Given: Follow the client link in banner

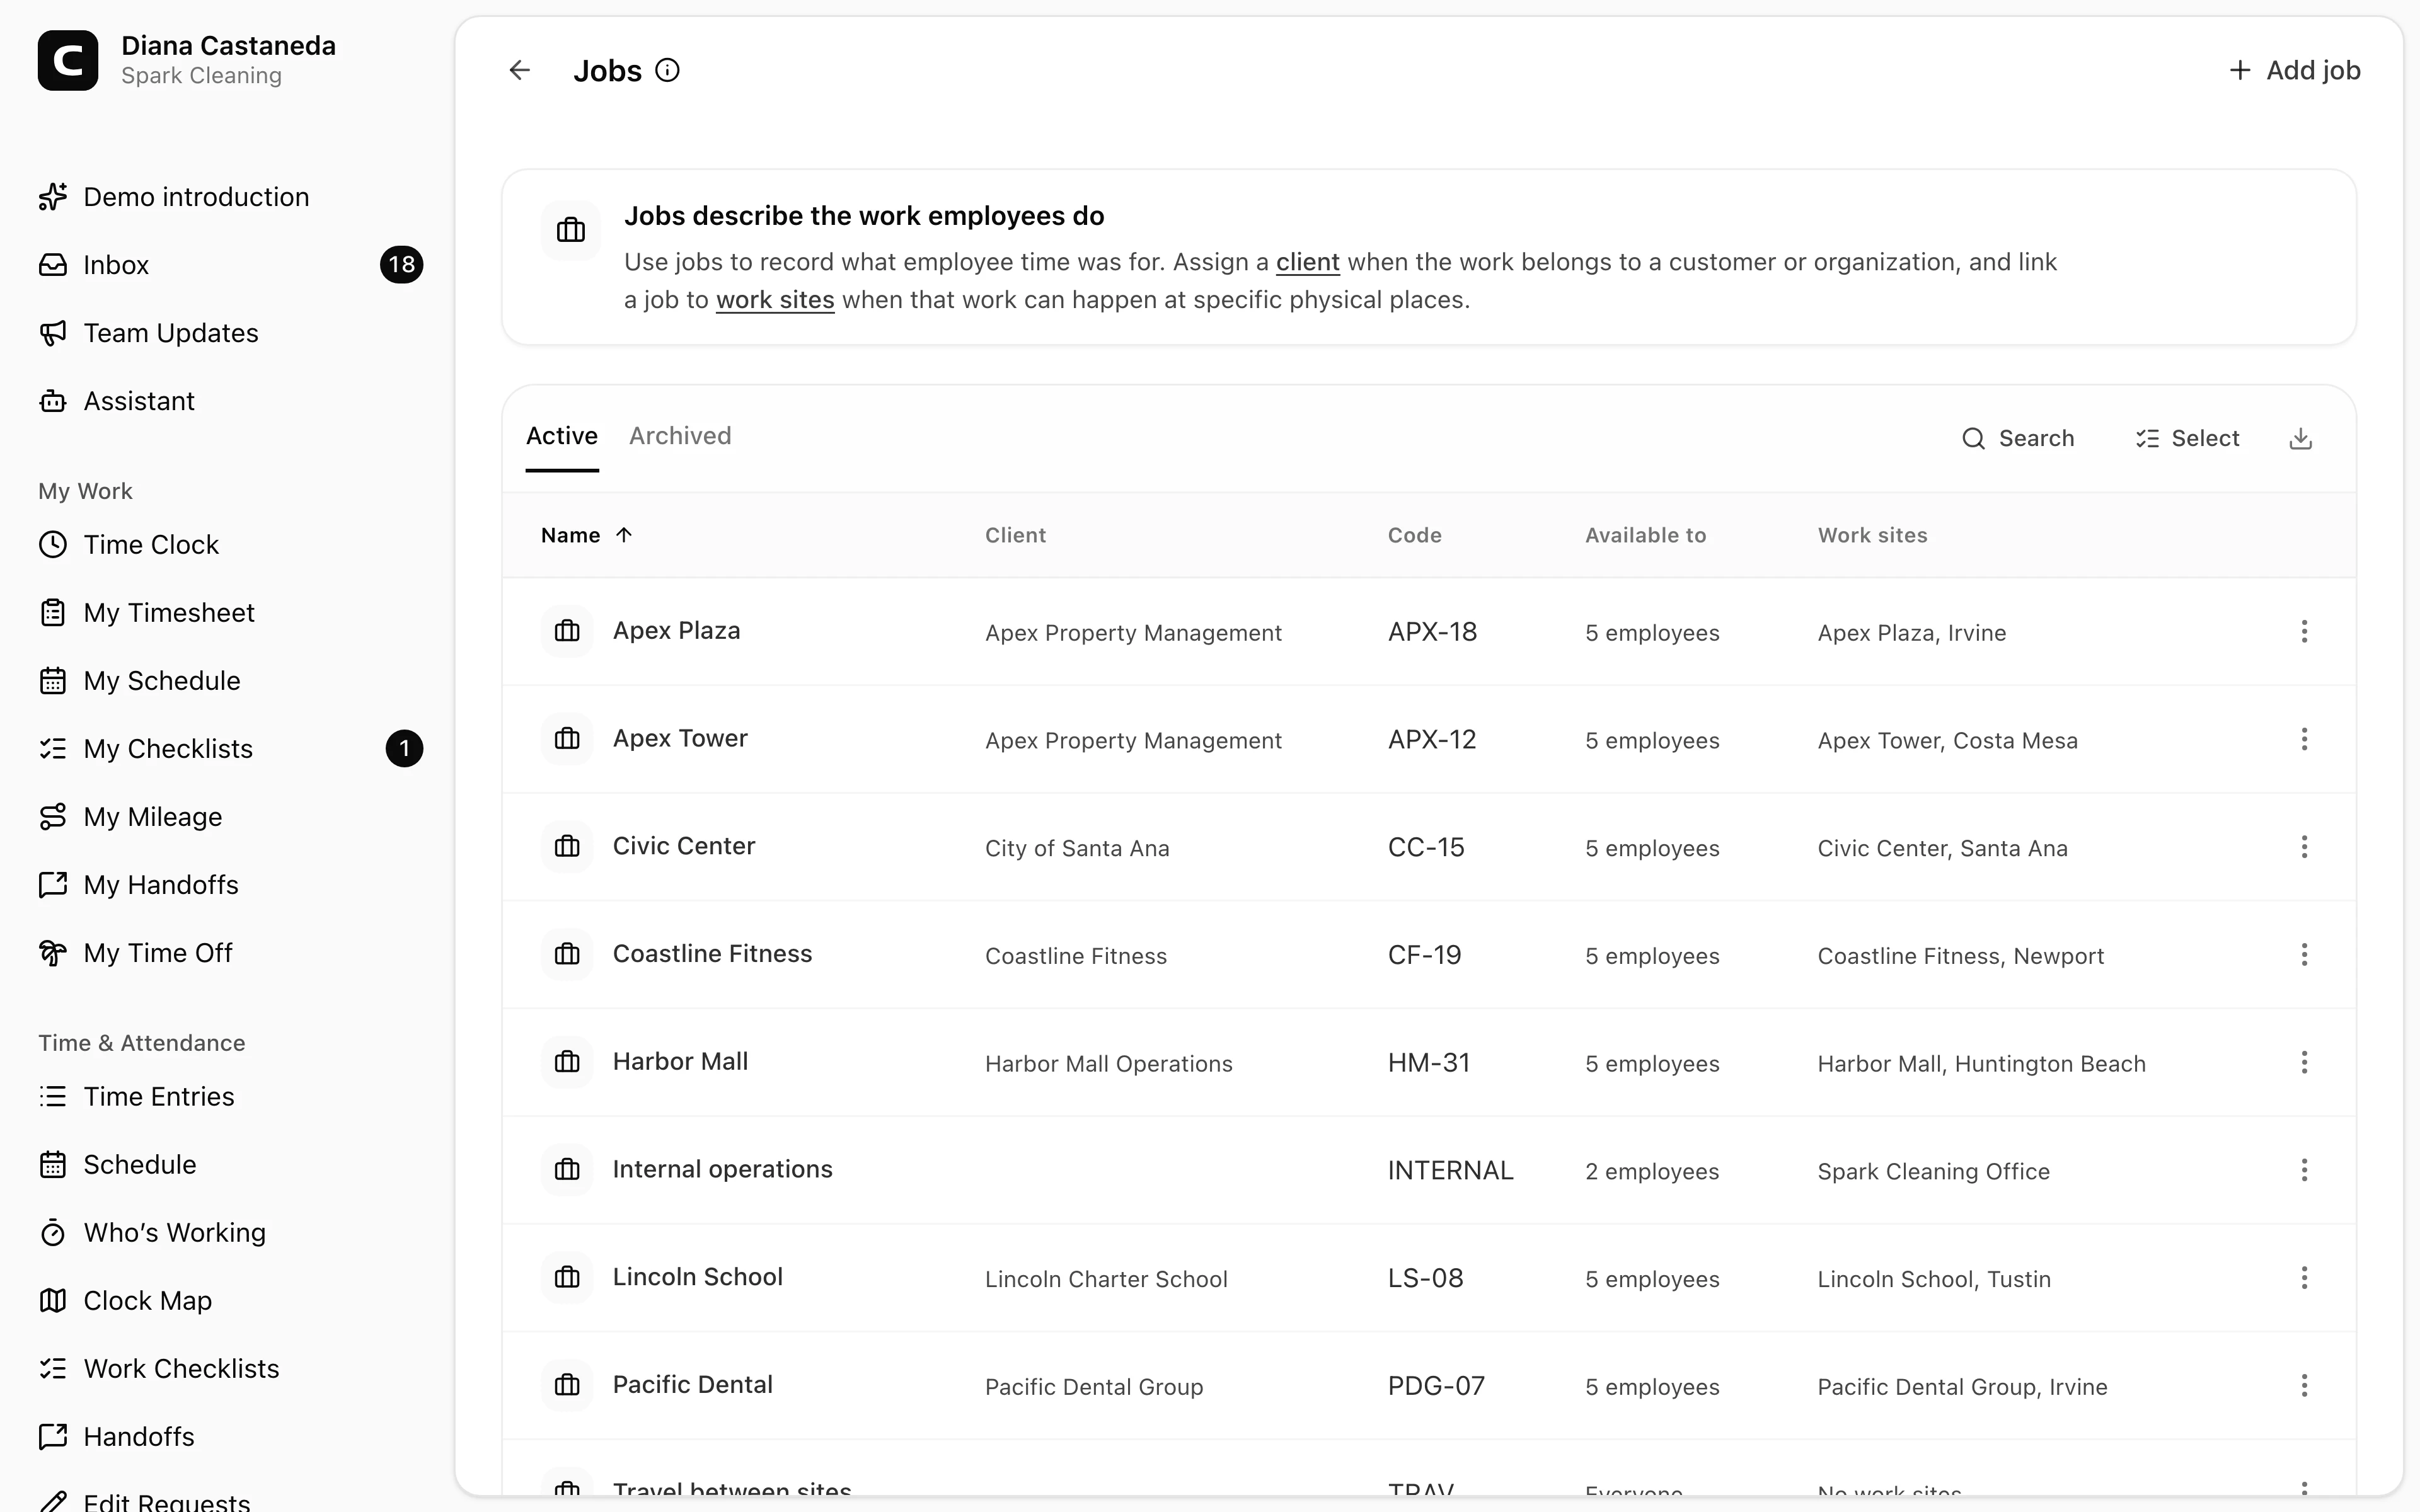Looking at the screenshot, I should point(1307,262).
